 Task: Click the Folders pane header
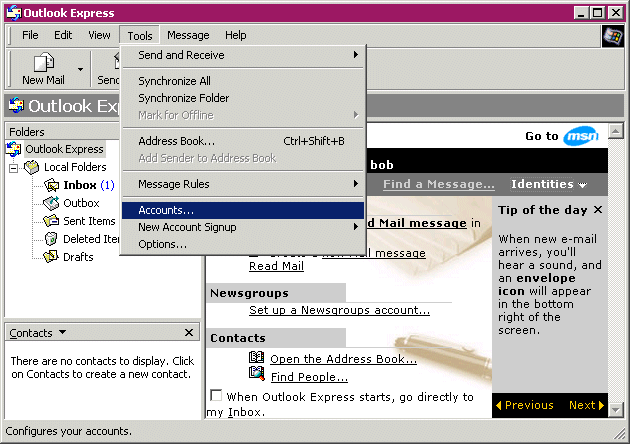tap(62, 132)
